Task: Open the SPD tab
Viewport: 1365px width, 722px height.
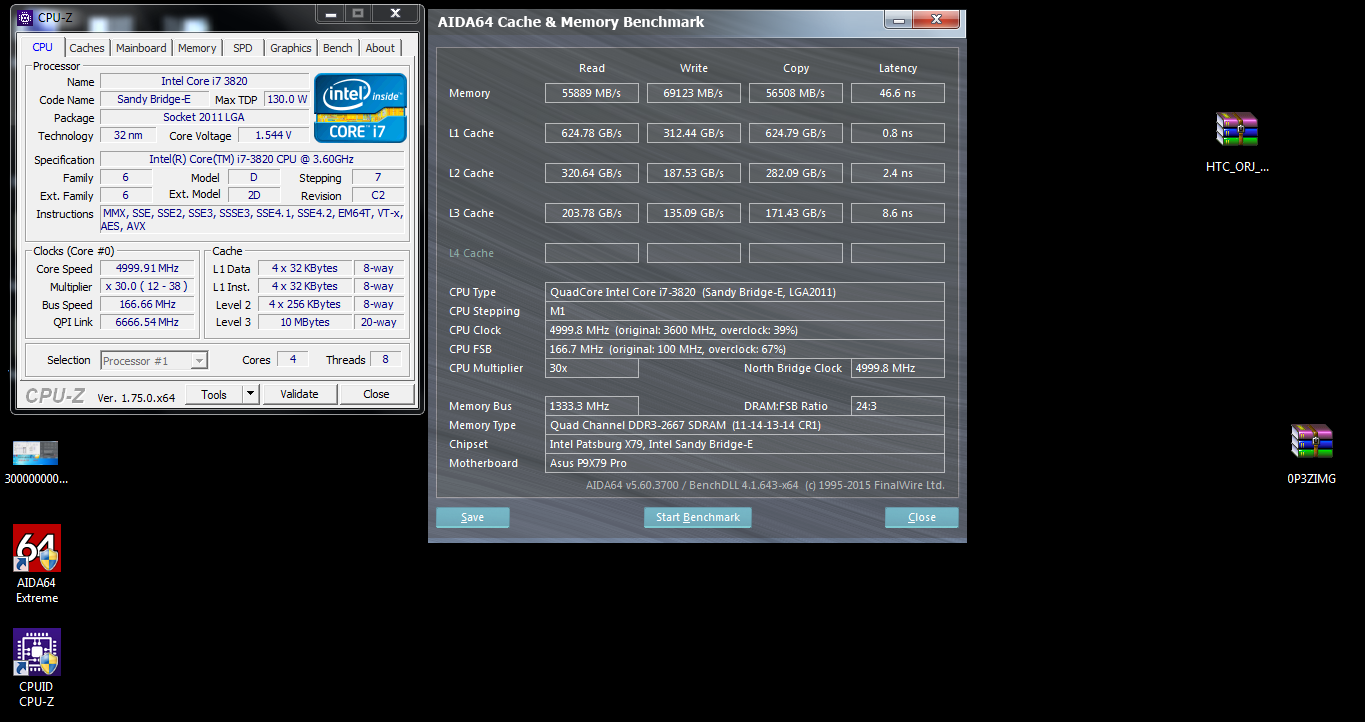Action: coord(243,48)
